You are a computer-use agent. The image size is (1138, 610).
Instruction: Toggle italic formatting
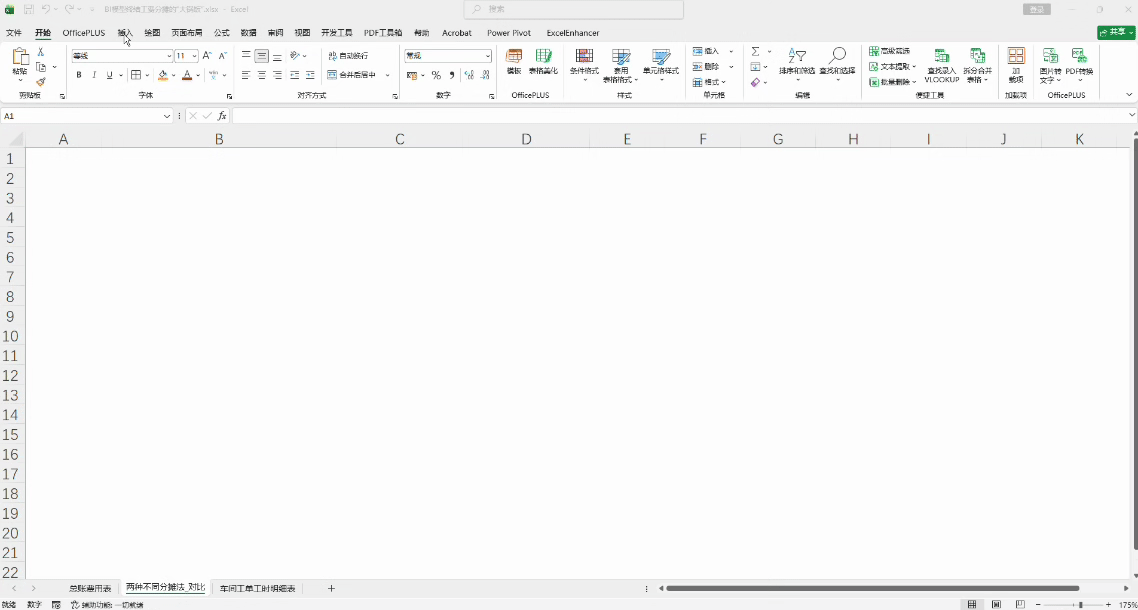(x=94, y=75)
